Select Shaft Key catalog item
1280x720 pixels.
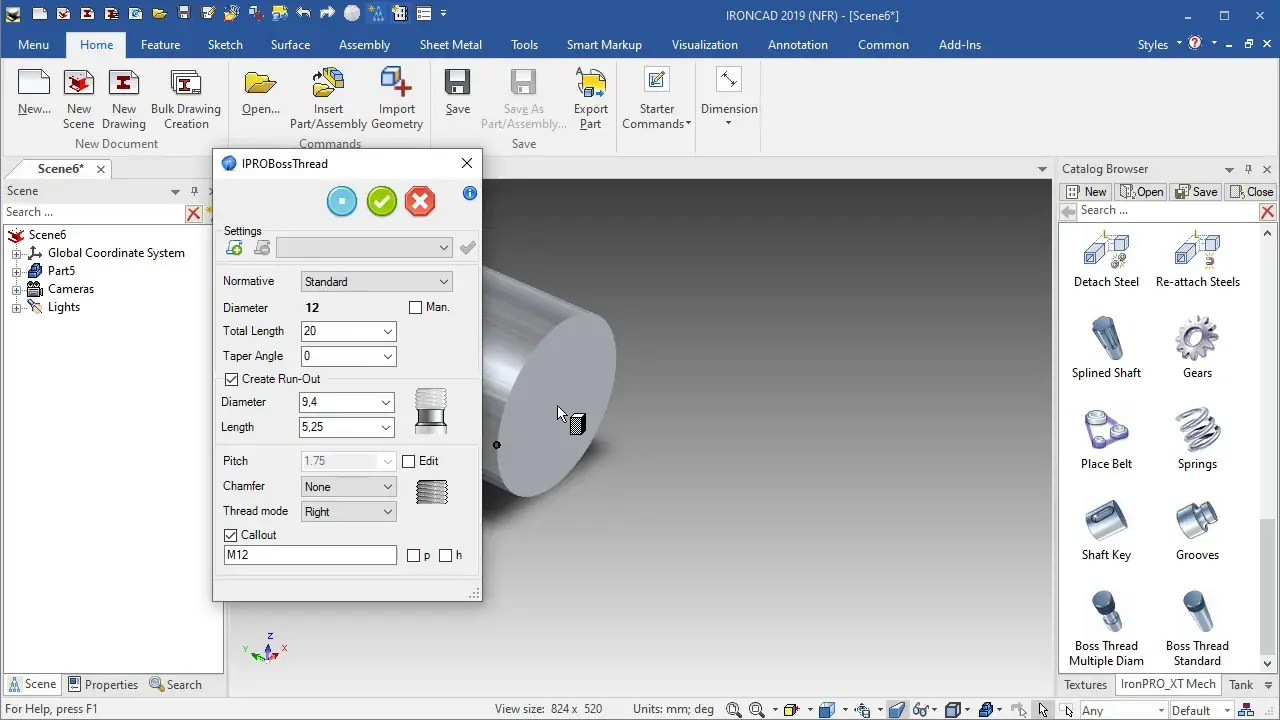(x=1106, y=529)
